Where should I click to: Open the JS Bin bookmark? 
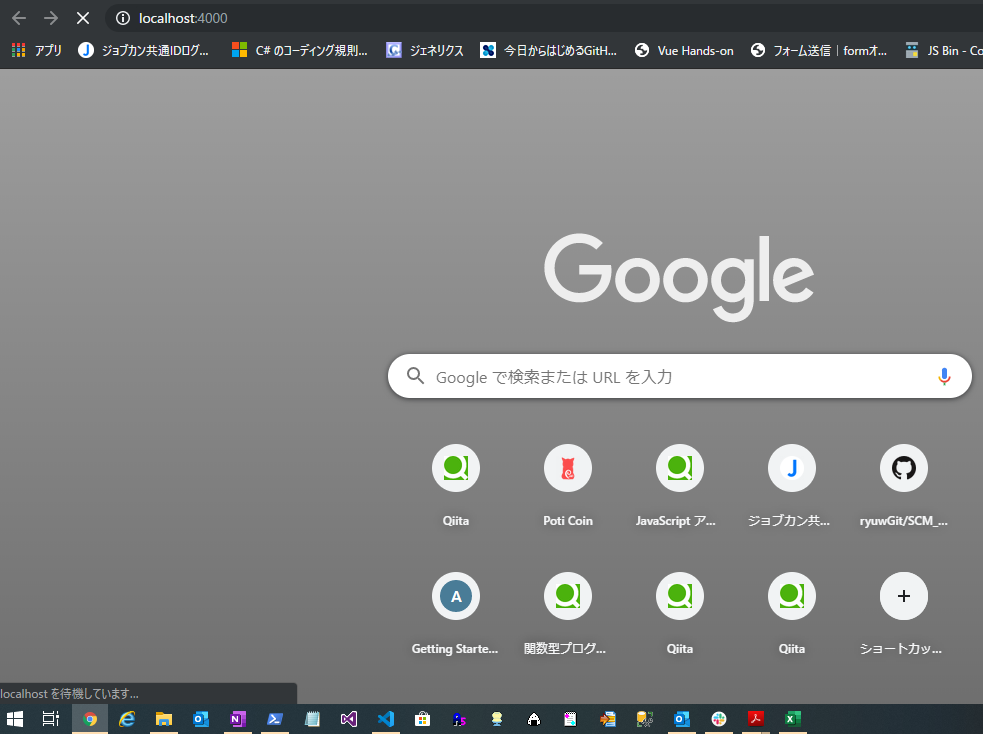(x=943, y=50)
